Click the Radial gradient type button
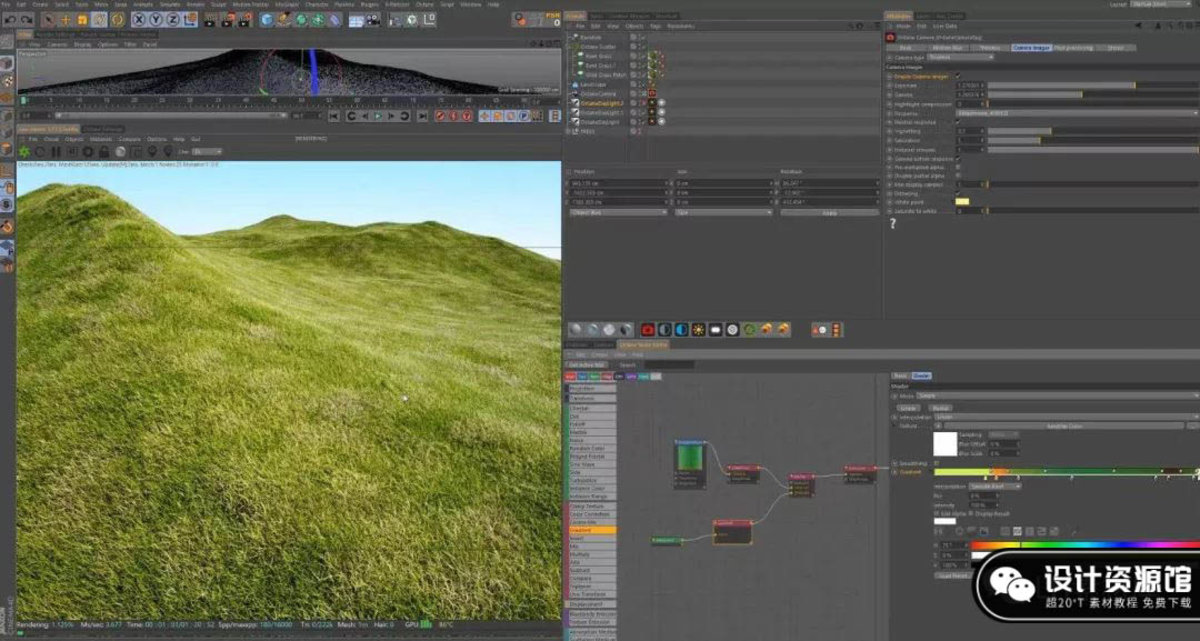The height and width of the screenshot is (641, 1200). point(939,407)
